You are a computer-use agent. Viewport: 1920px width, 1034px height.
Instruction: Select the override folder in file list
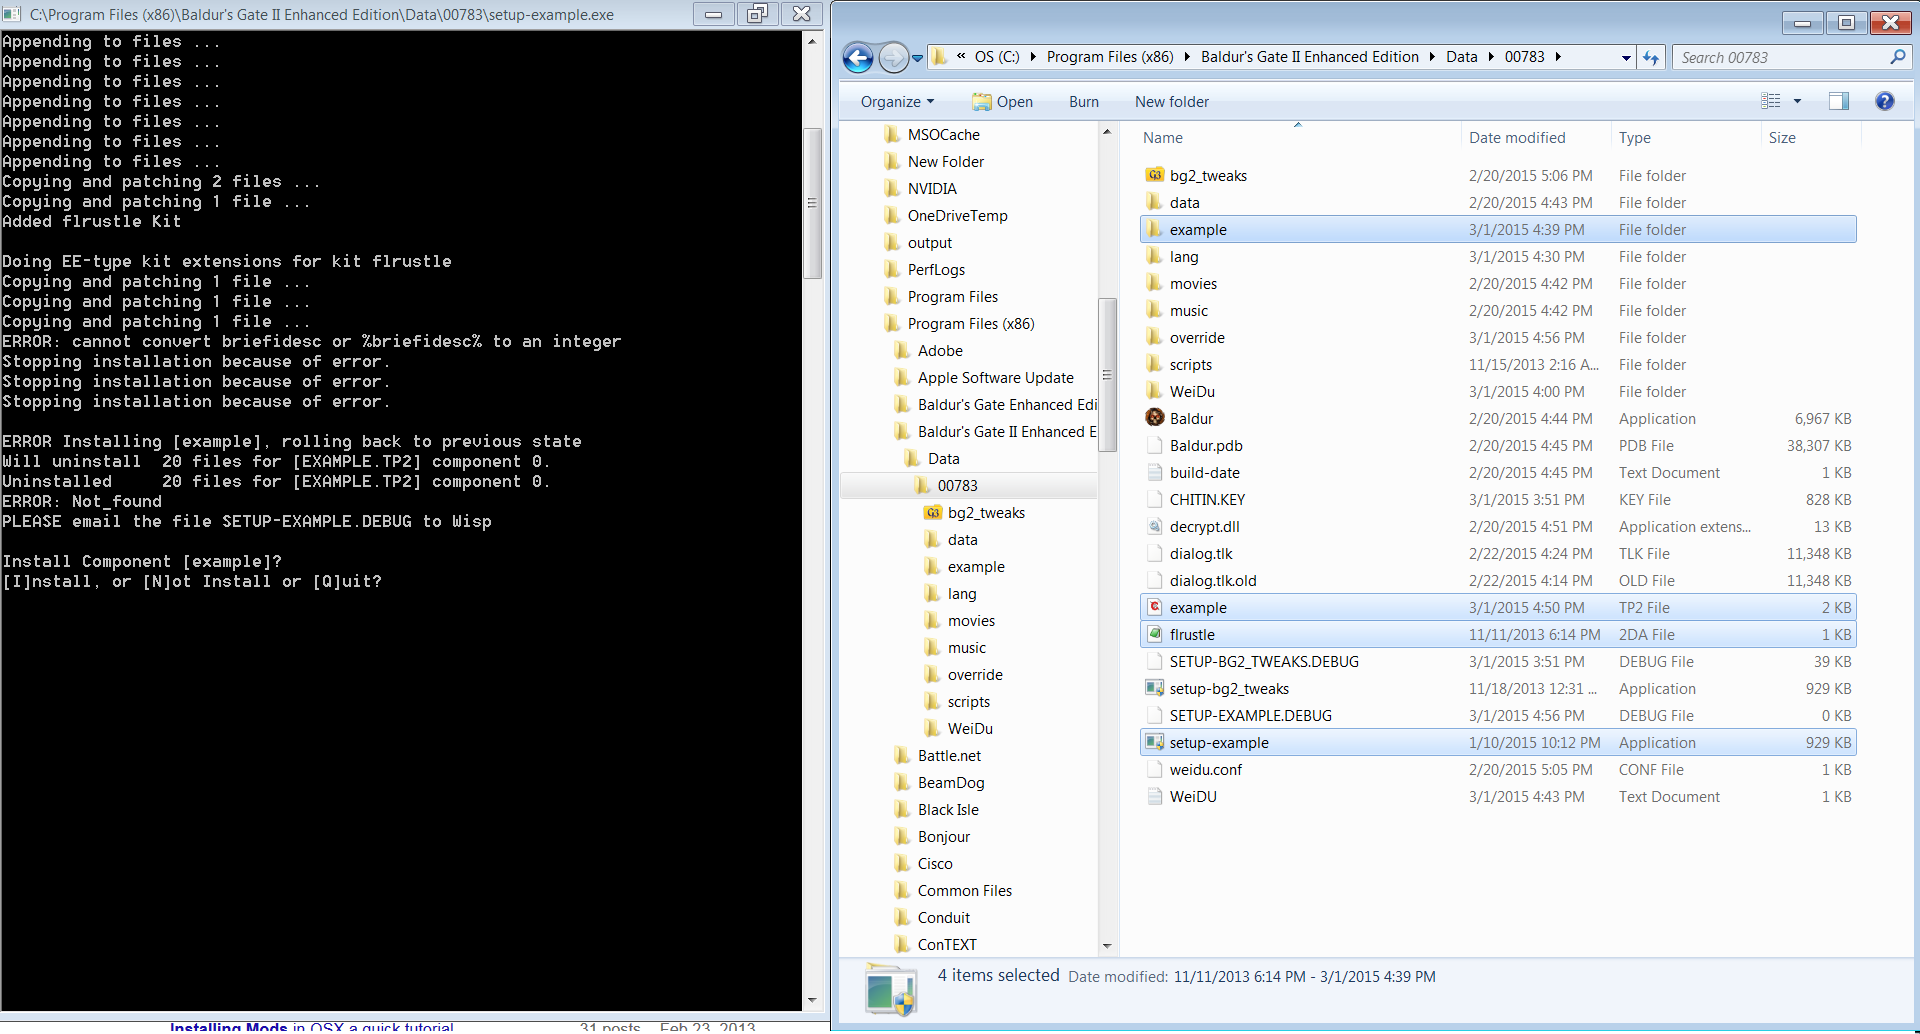pos(1497,338)
